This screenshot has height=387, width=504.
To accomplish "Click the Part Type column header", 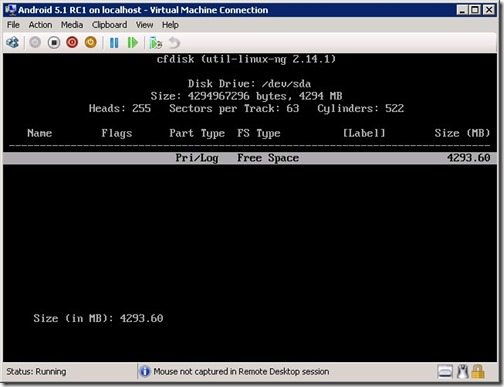I will [197, 134].
